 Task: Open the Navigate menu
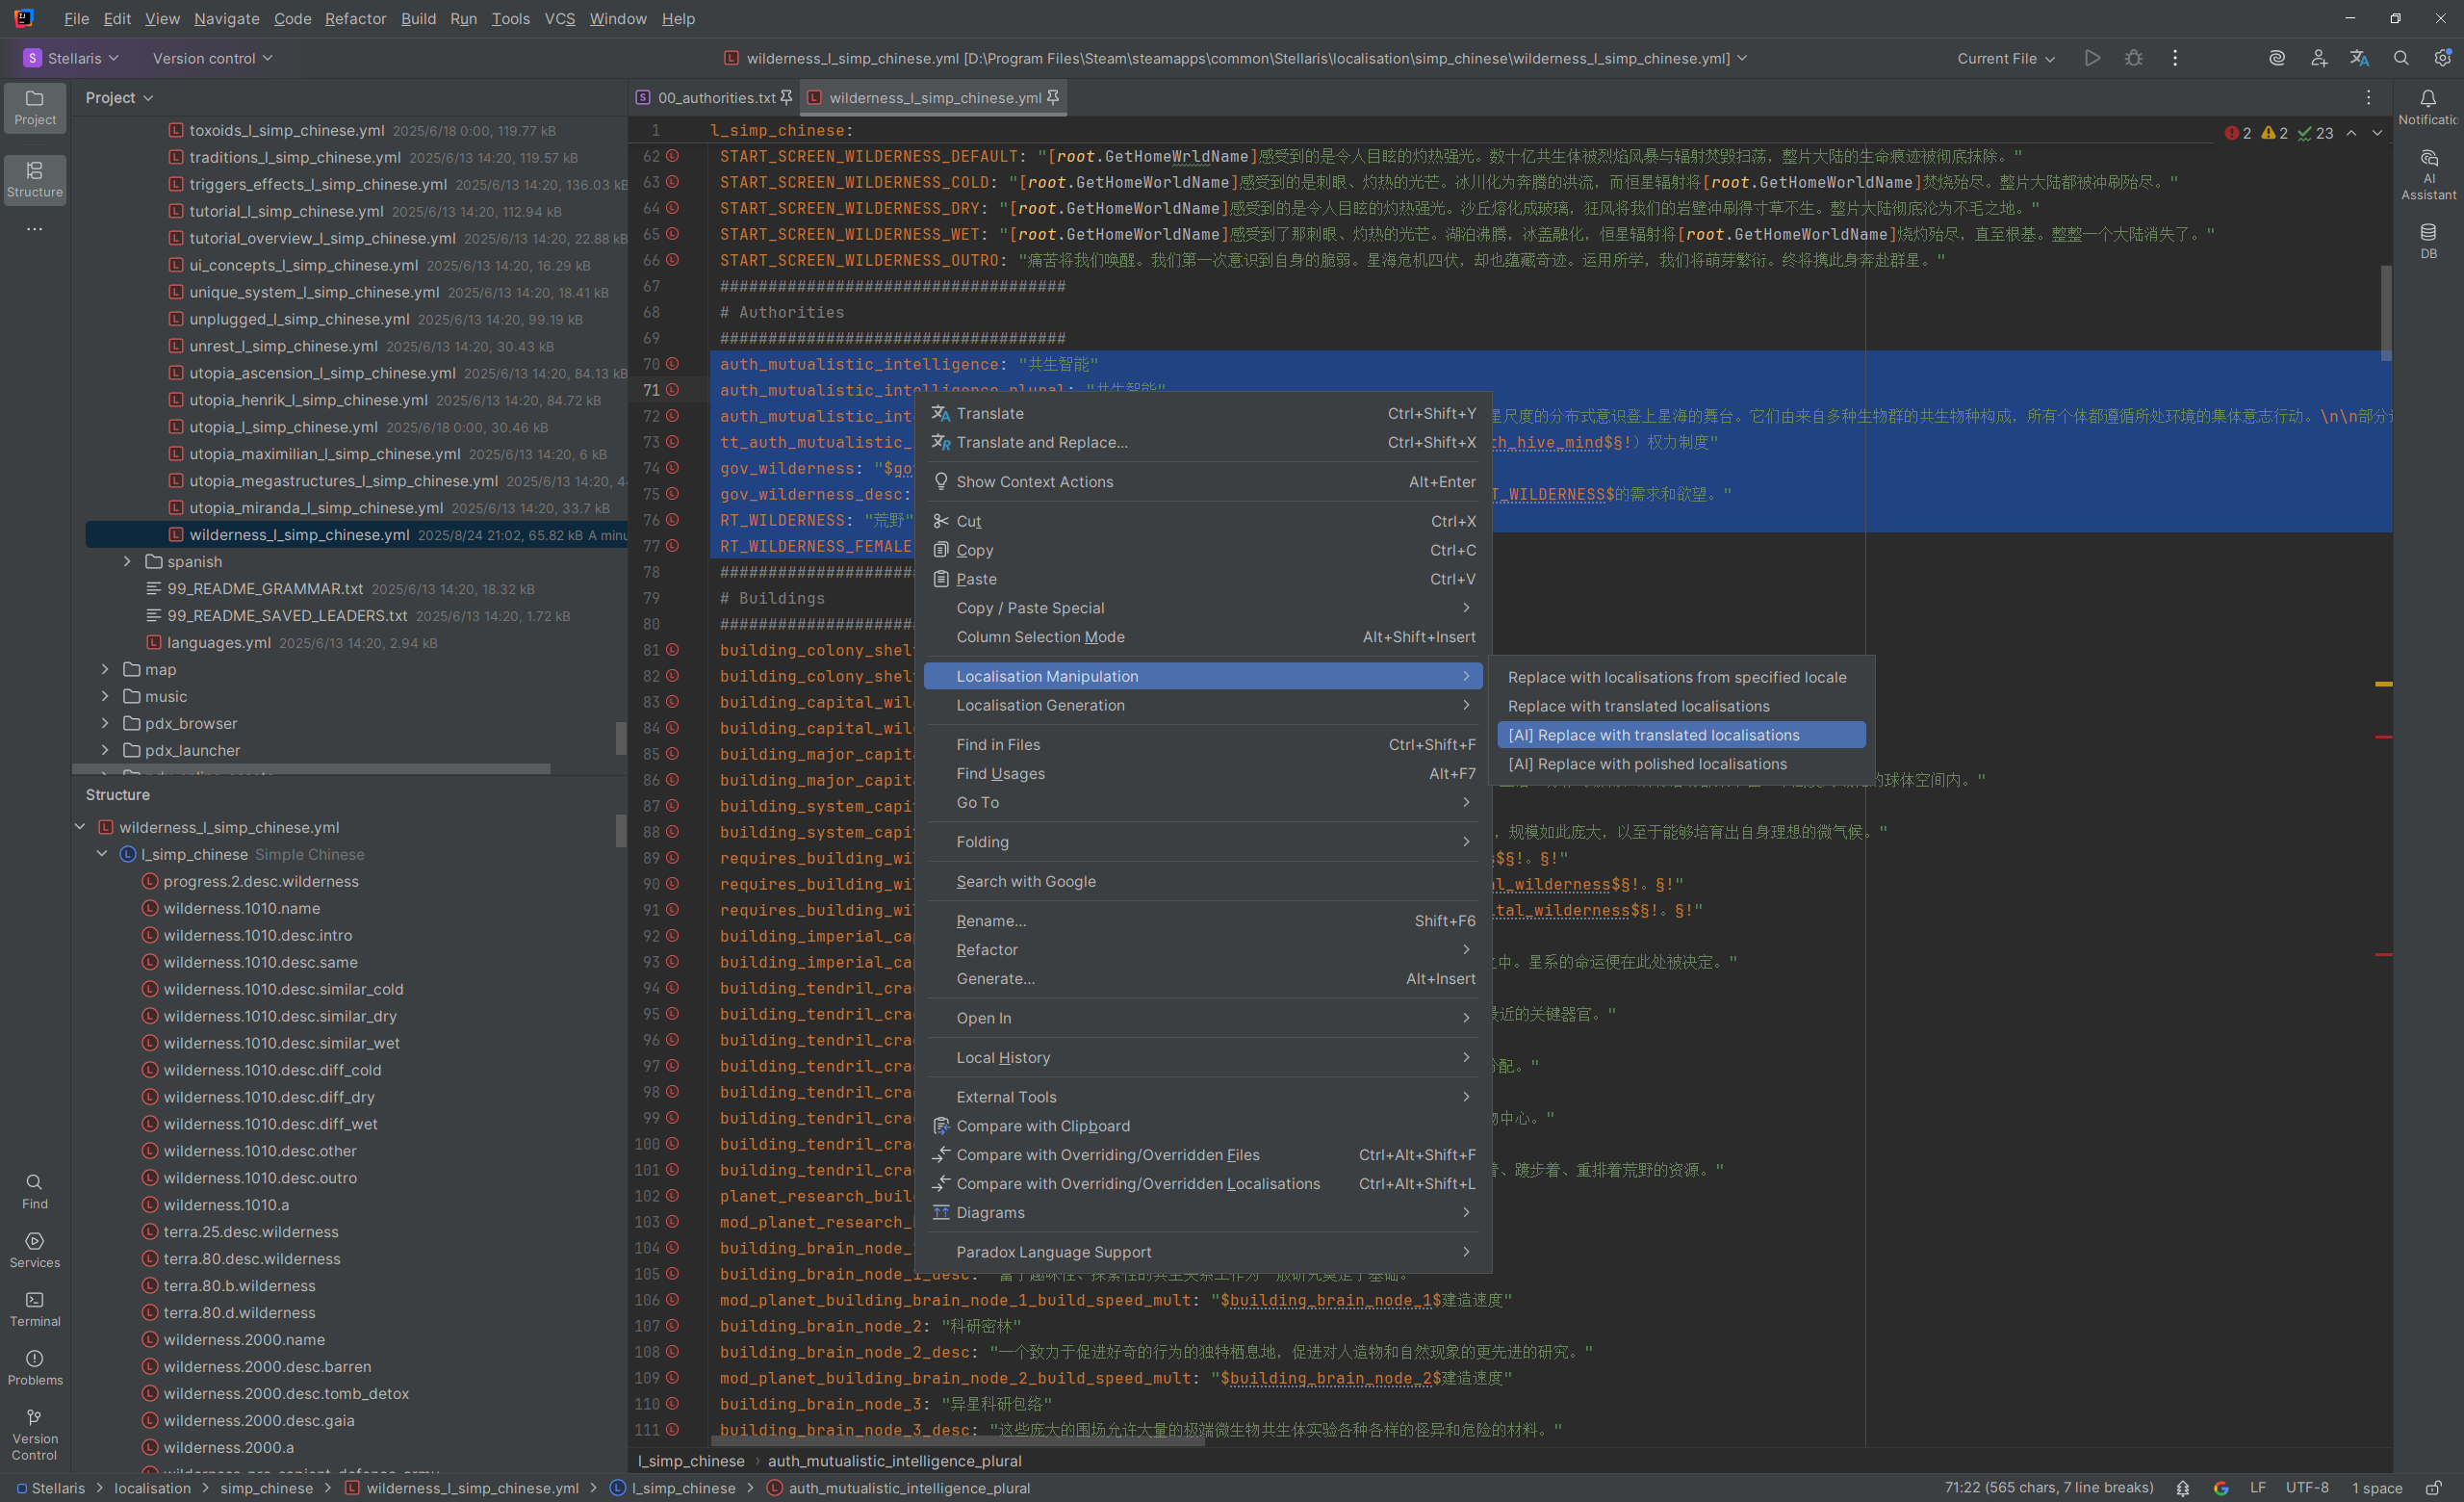pos(226,18)
